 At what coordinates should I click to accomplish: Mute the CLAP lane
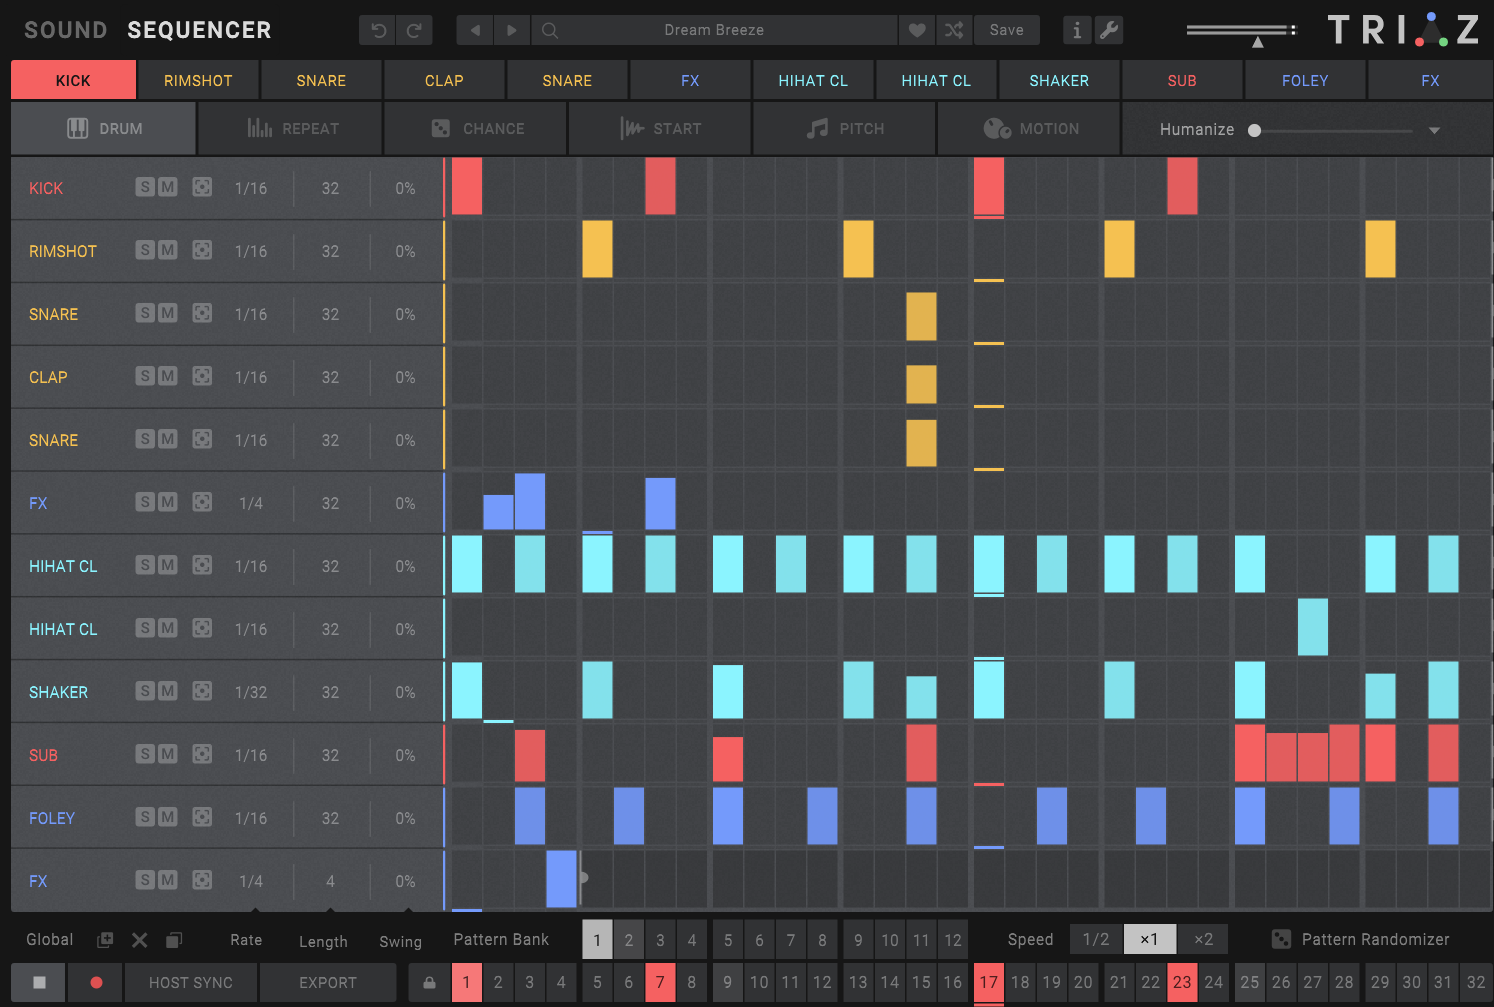tap(168, 376)
